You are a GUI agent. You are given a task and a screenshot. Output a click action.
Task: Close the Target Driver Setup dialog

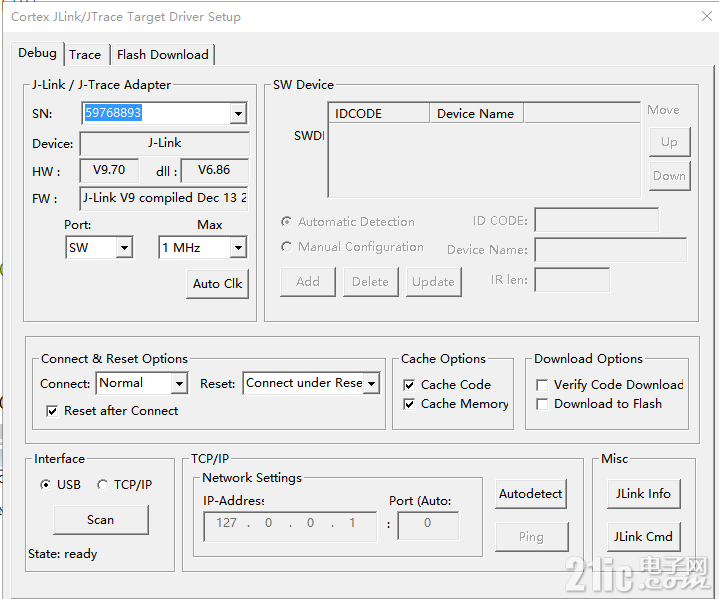click(707, 17)
